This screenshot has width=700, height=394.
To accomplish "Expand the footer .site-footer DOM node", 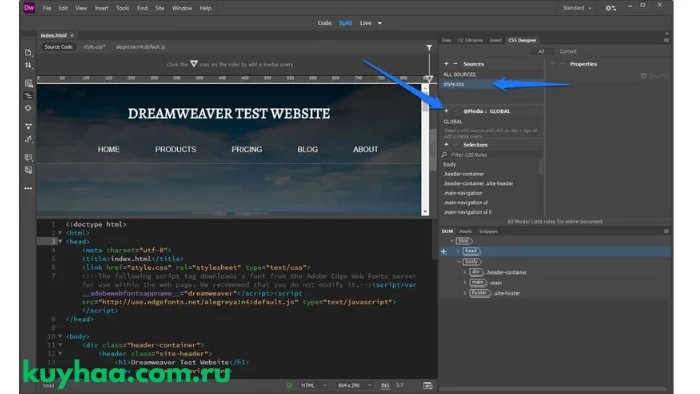I will click(465, 293).
